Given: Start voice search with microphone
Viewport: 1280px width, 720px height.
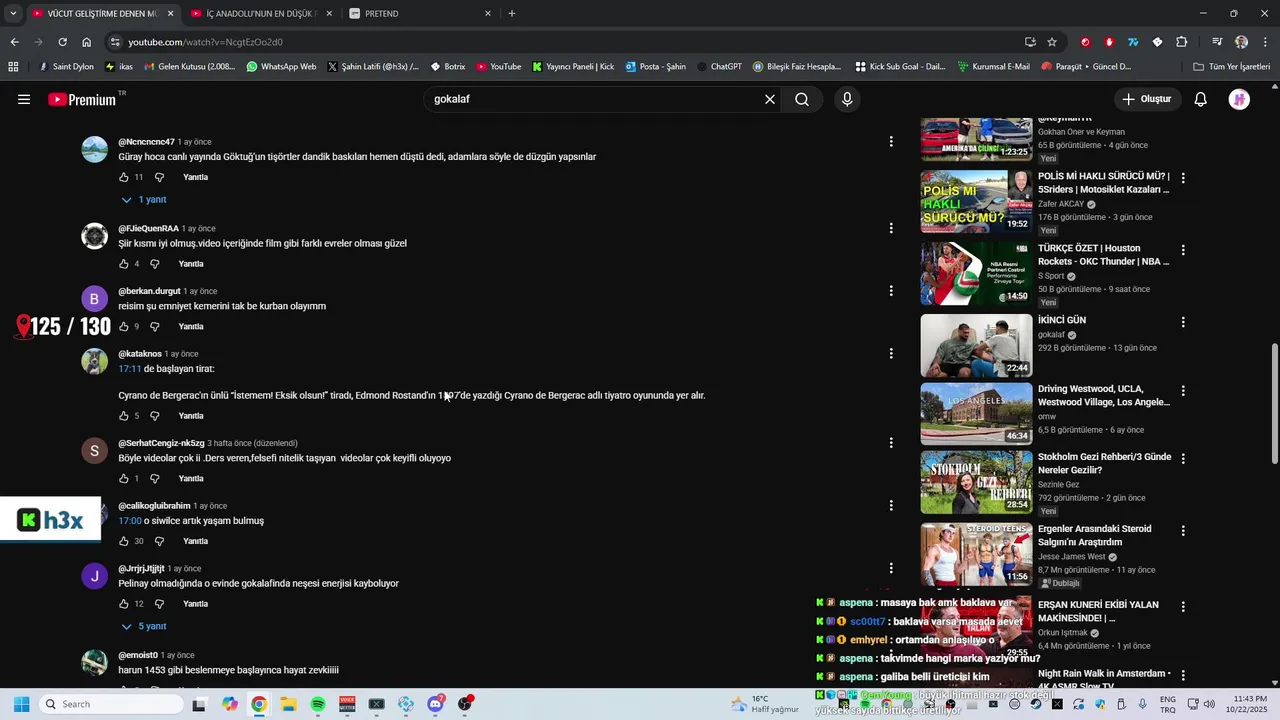Looking at the screenshot, I should (847, 99).
